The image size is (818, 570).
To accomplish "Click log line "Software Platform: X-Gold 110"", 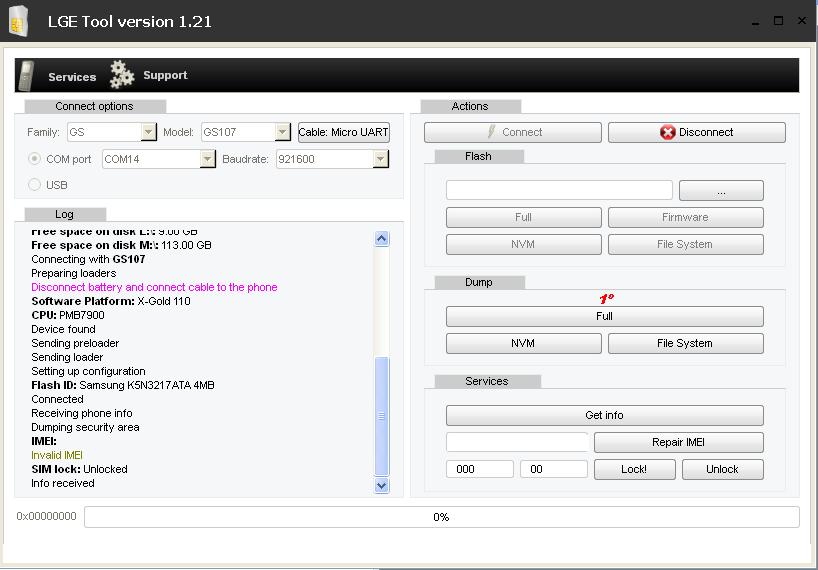I will pyautogui.click(x=111, y=301).
